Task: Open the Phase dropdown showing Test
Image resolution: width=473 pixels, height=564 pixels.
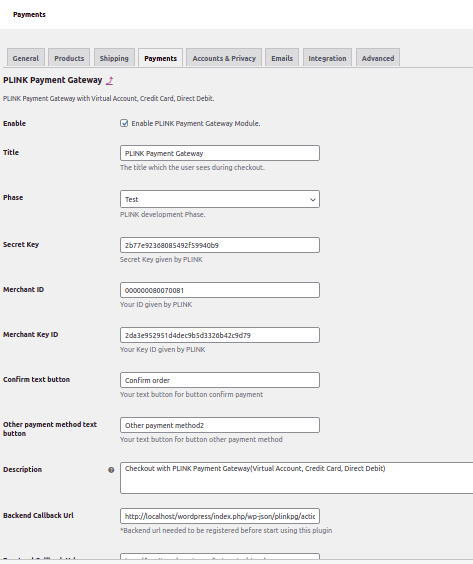Action: [220, 199]
